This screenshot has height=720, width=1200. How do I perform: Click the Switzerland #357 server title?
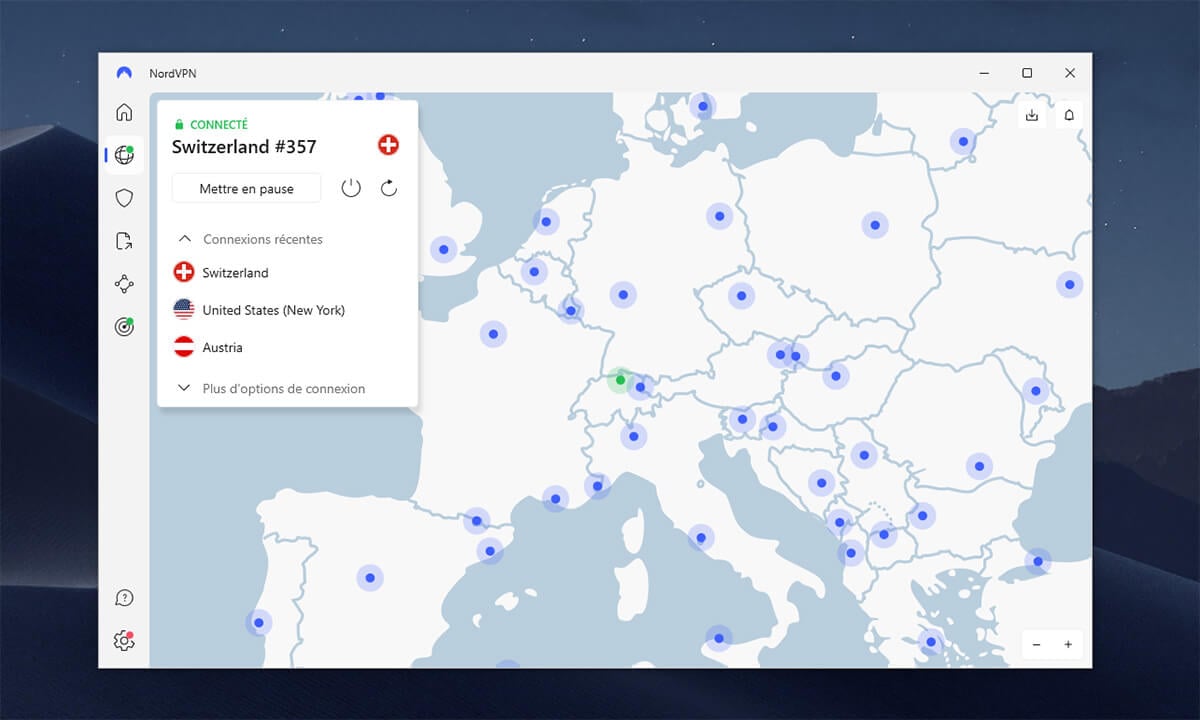tap(244, 146)
